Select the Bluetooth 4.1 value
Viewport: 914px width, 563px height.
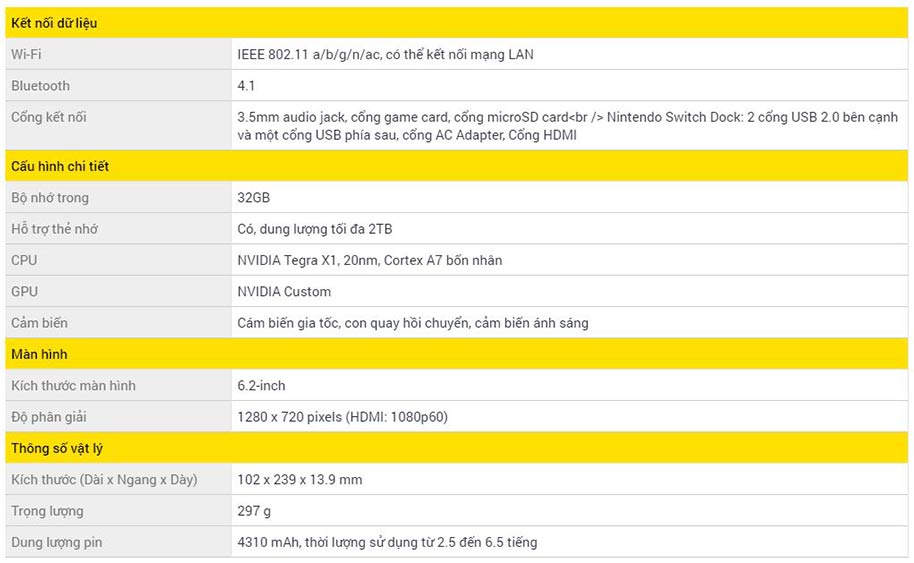pos(248,86)
